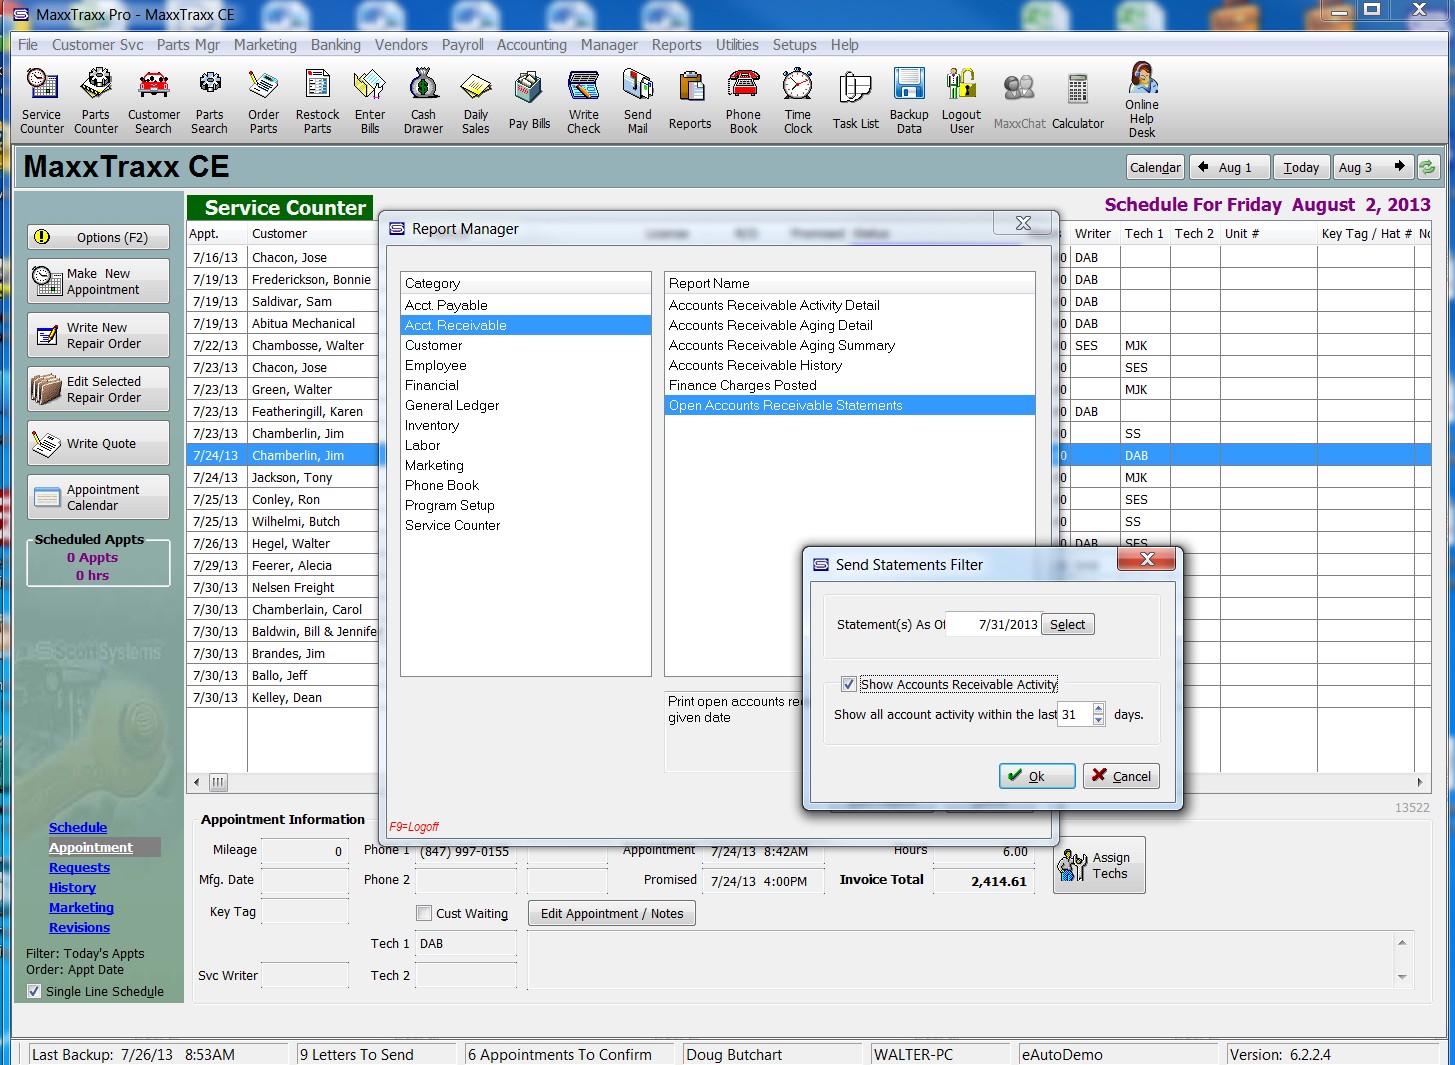Image resolution: width=1455 pixels, height=1065 pixels.
Task: Open the Reports toolbar icon
Action: pyautogui.click(x=690, y=100)
